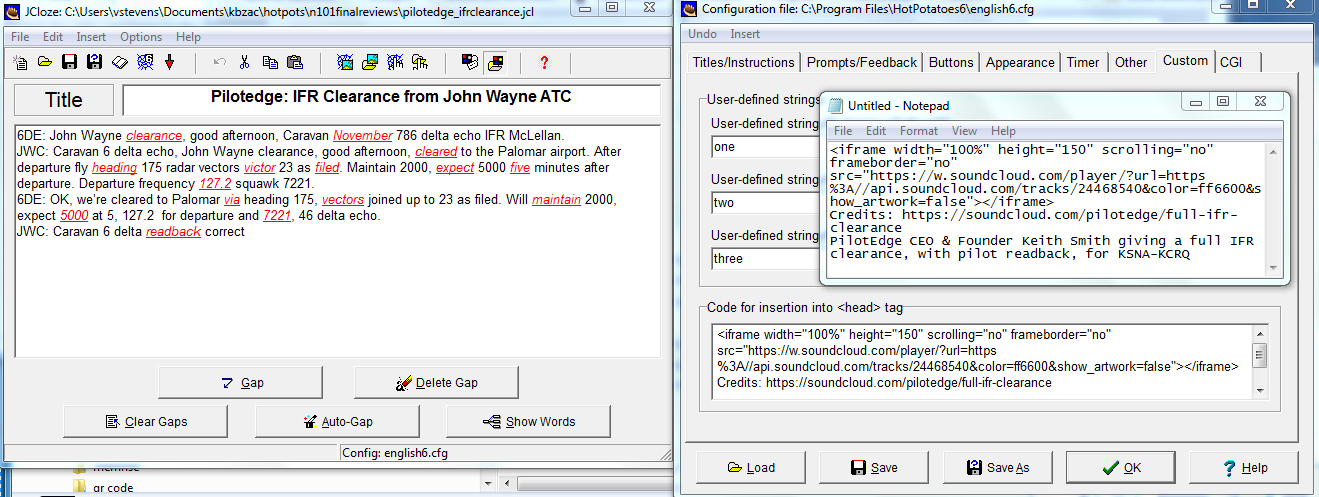Click Insert web link icon
Image resolution: width=1319 pixels, height=497 pixels.
pyautogui.click(x=395, y=63)
